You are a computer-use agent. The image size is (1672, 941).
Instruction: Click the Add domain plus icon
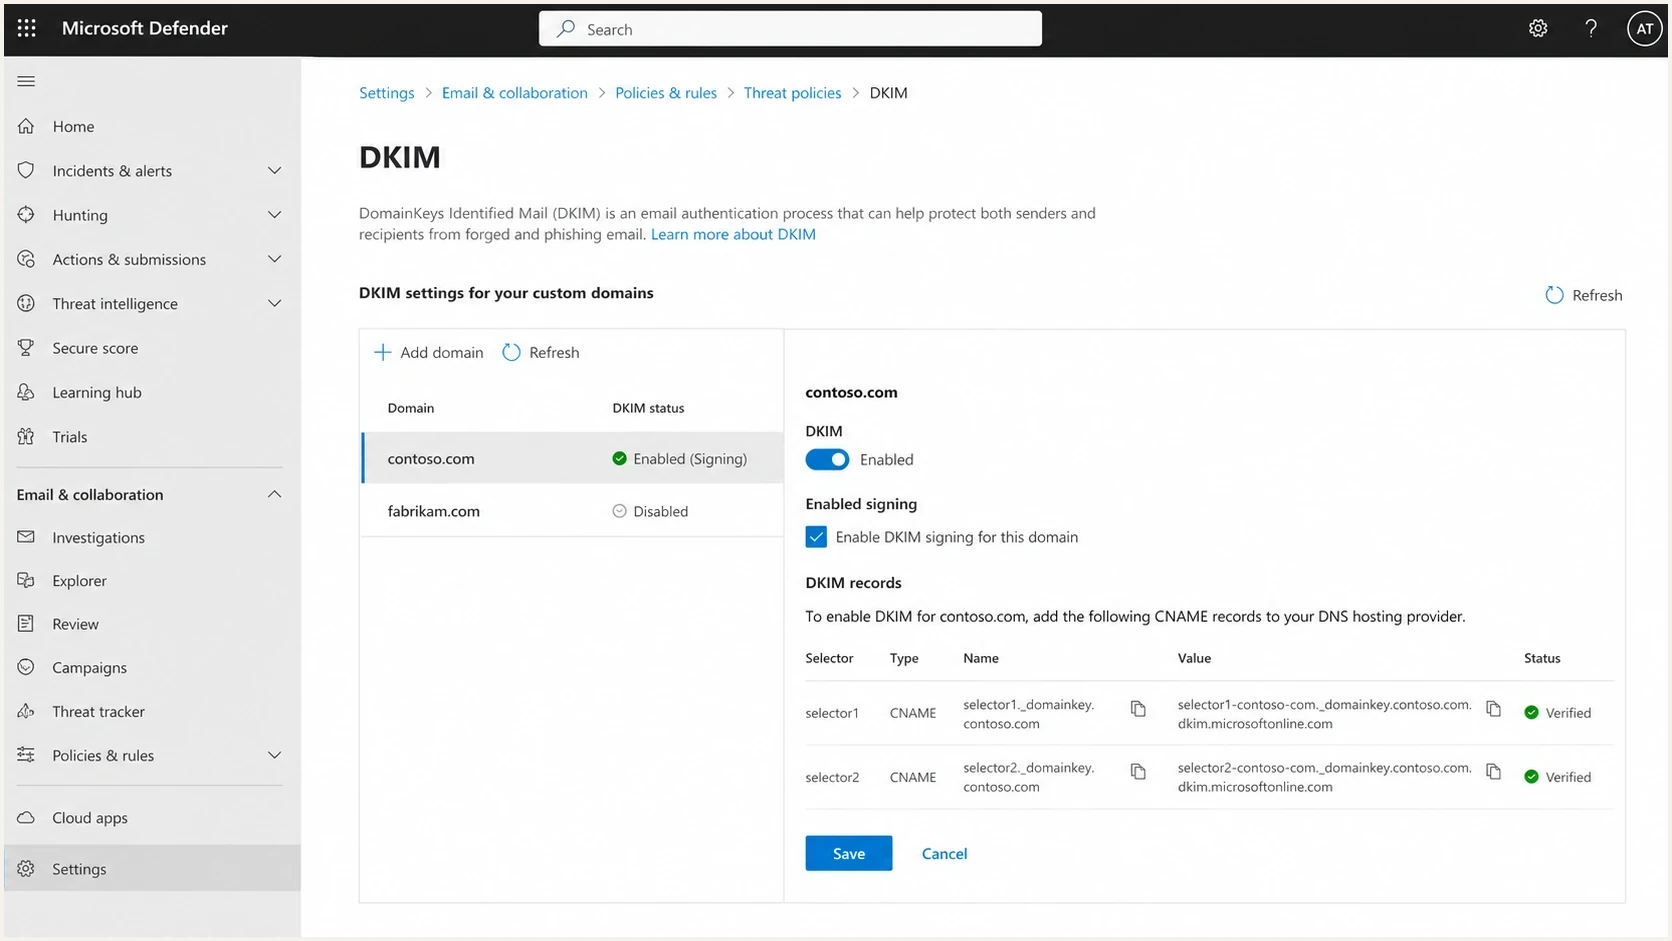coord(382,352)
